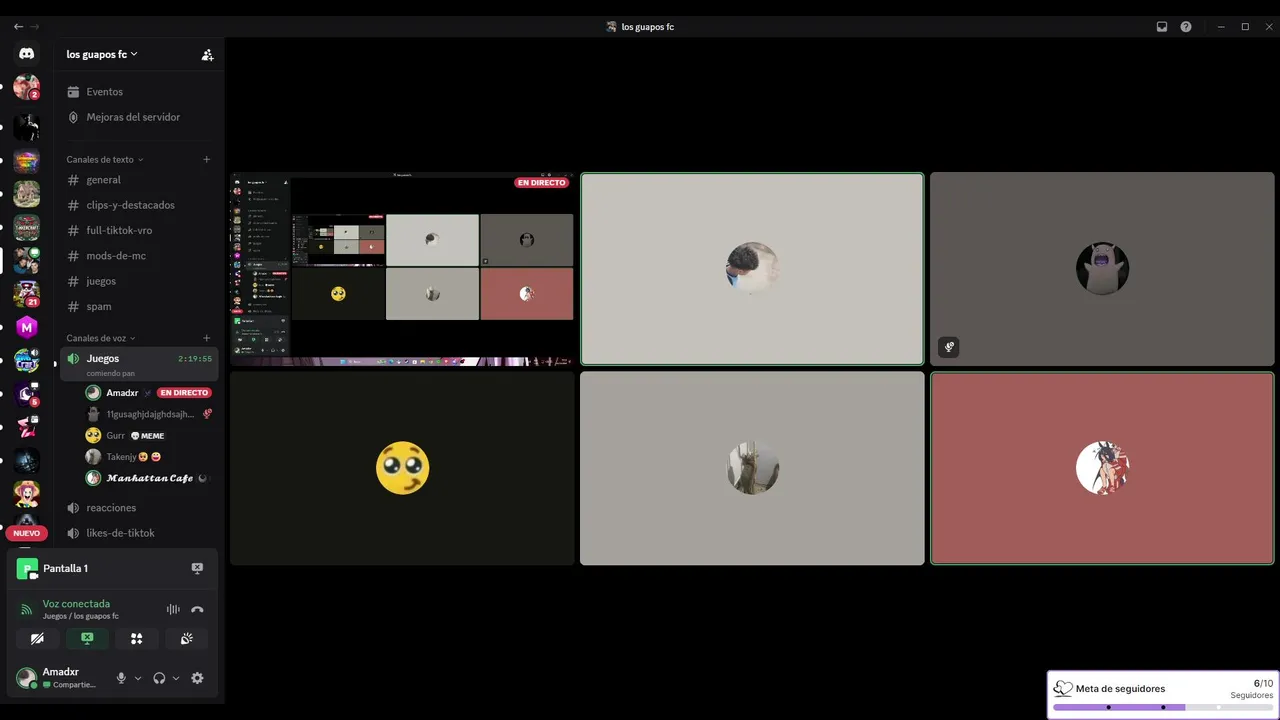This screenshot has width=1280, height=720.
Task: Mute the microphone
Action: point(121,678)
